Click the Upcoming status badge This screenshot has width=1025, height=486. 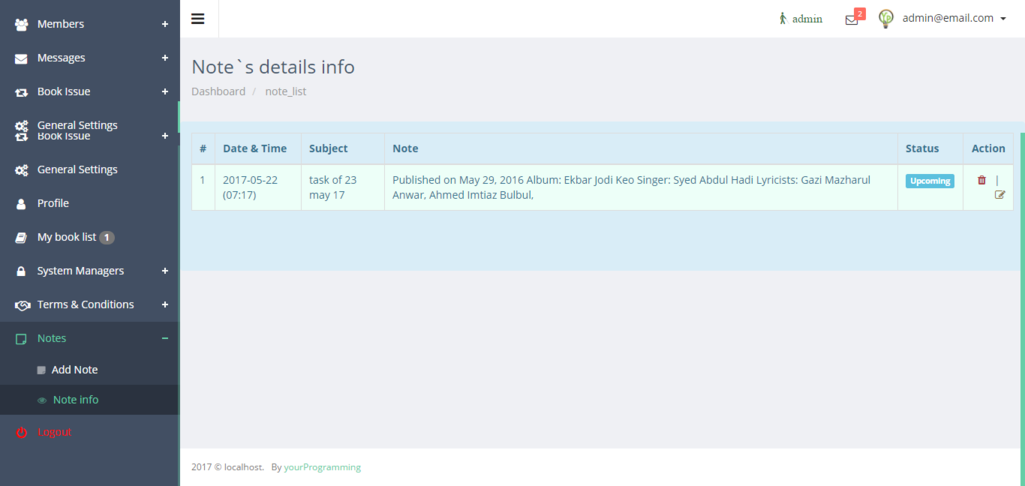[930, 181]
